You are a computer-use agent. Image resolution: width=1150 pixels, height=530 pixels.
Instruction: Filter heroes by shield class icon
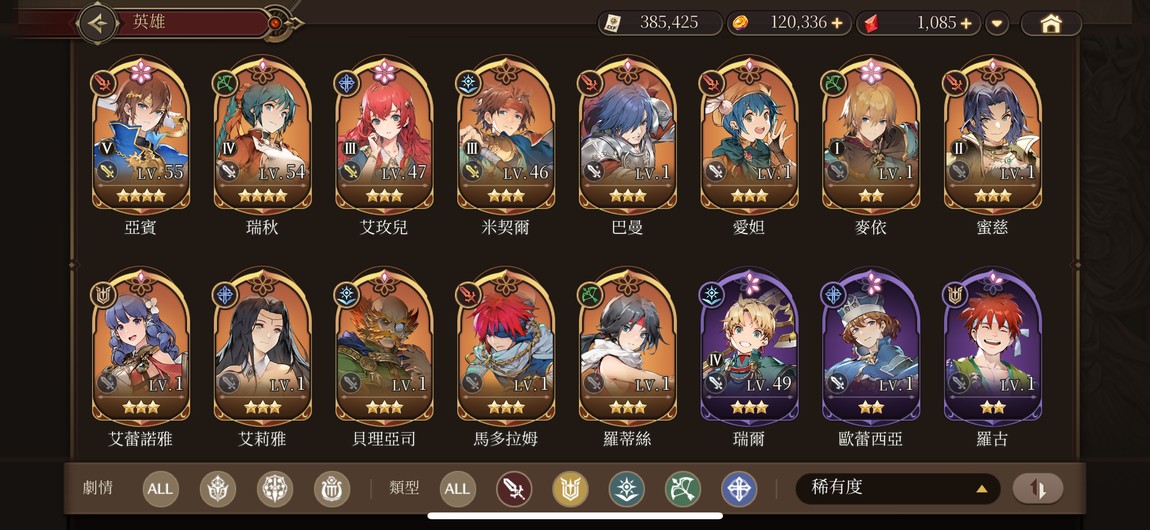(x=571, y=489)
